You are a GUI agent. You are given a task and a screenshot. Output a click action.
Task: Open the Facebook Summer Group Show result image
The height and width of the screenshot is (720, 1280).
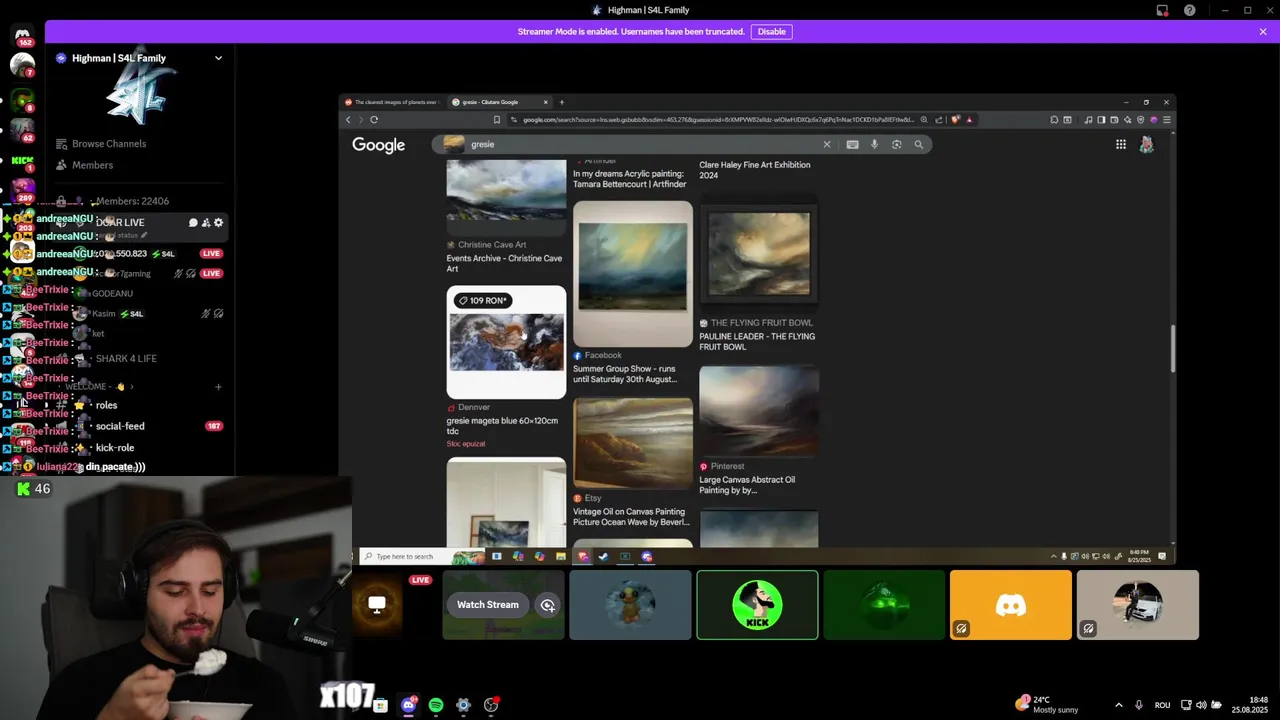(x=632, y=273)
